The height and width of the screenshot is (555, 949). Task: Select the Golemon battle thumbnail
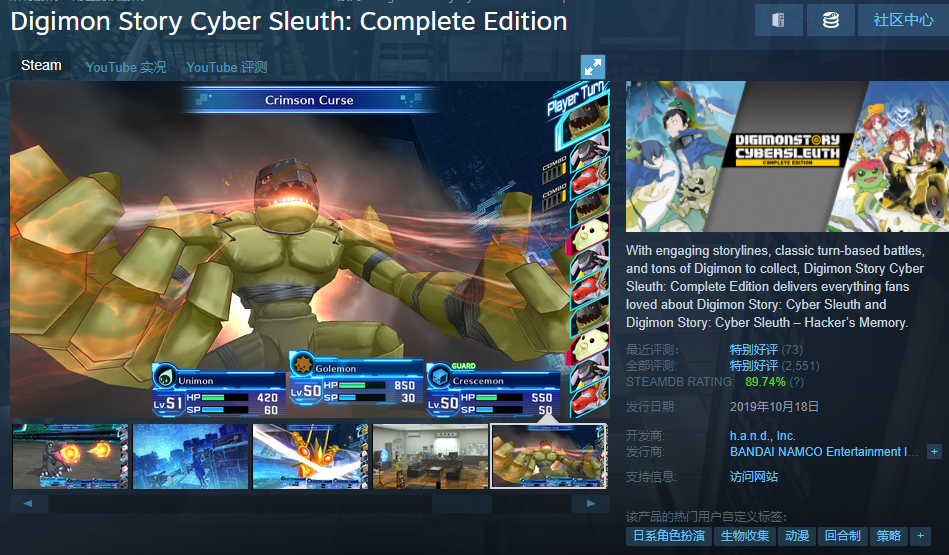click(x=549, y=456)
